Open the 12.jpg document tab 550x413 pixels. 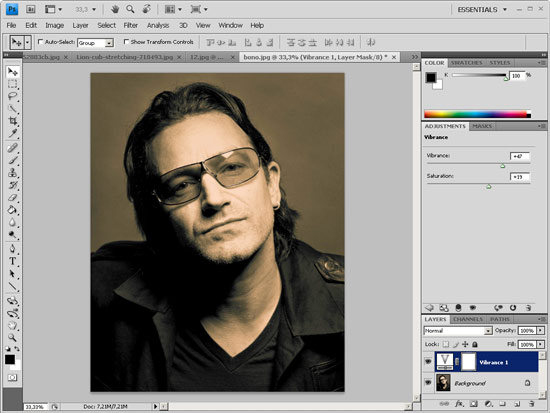pyautogui.click(x=207, y=57)
